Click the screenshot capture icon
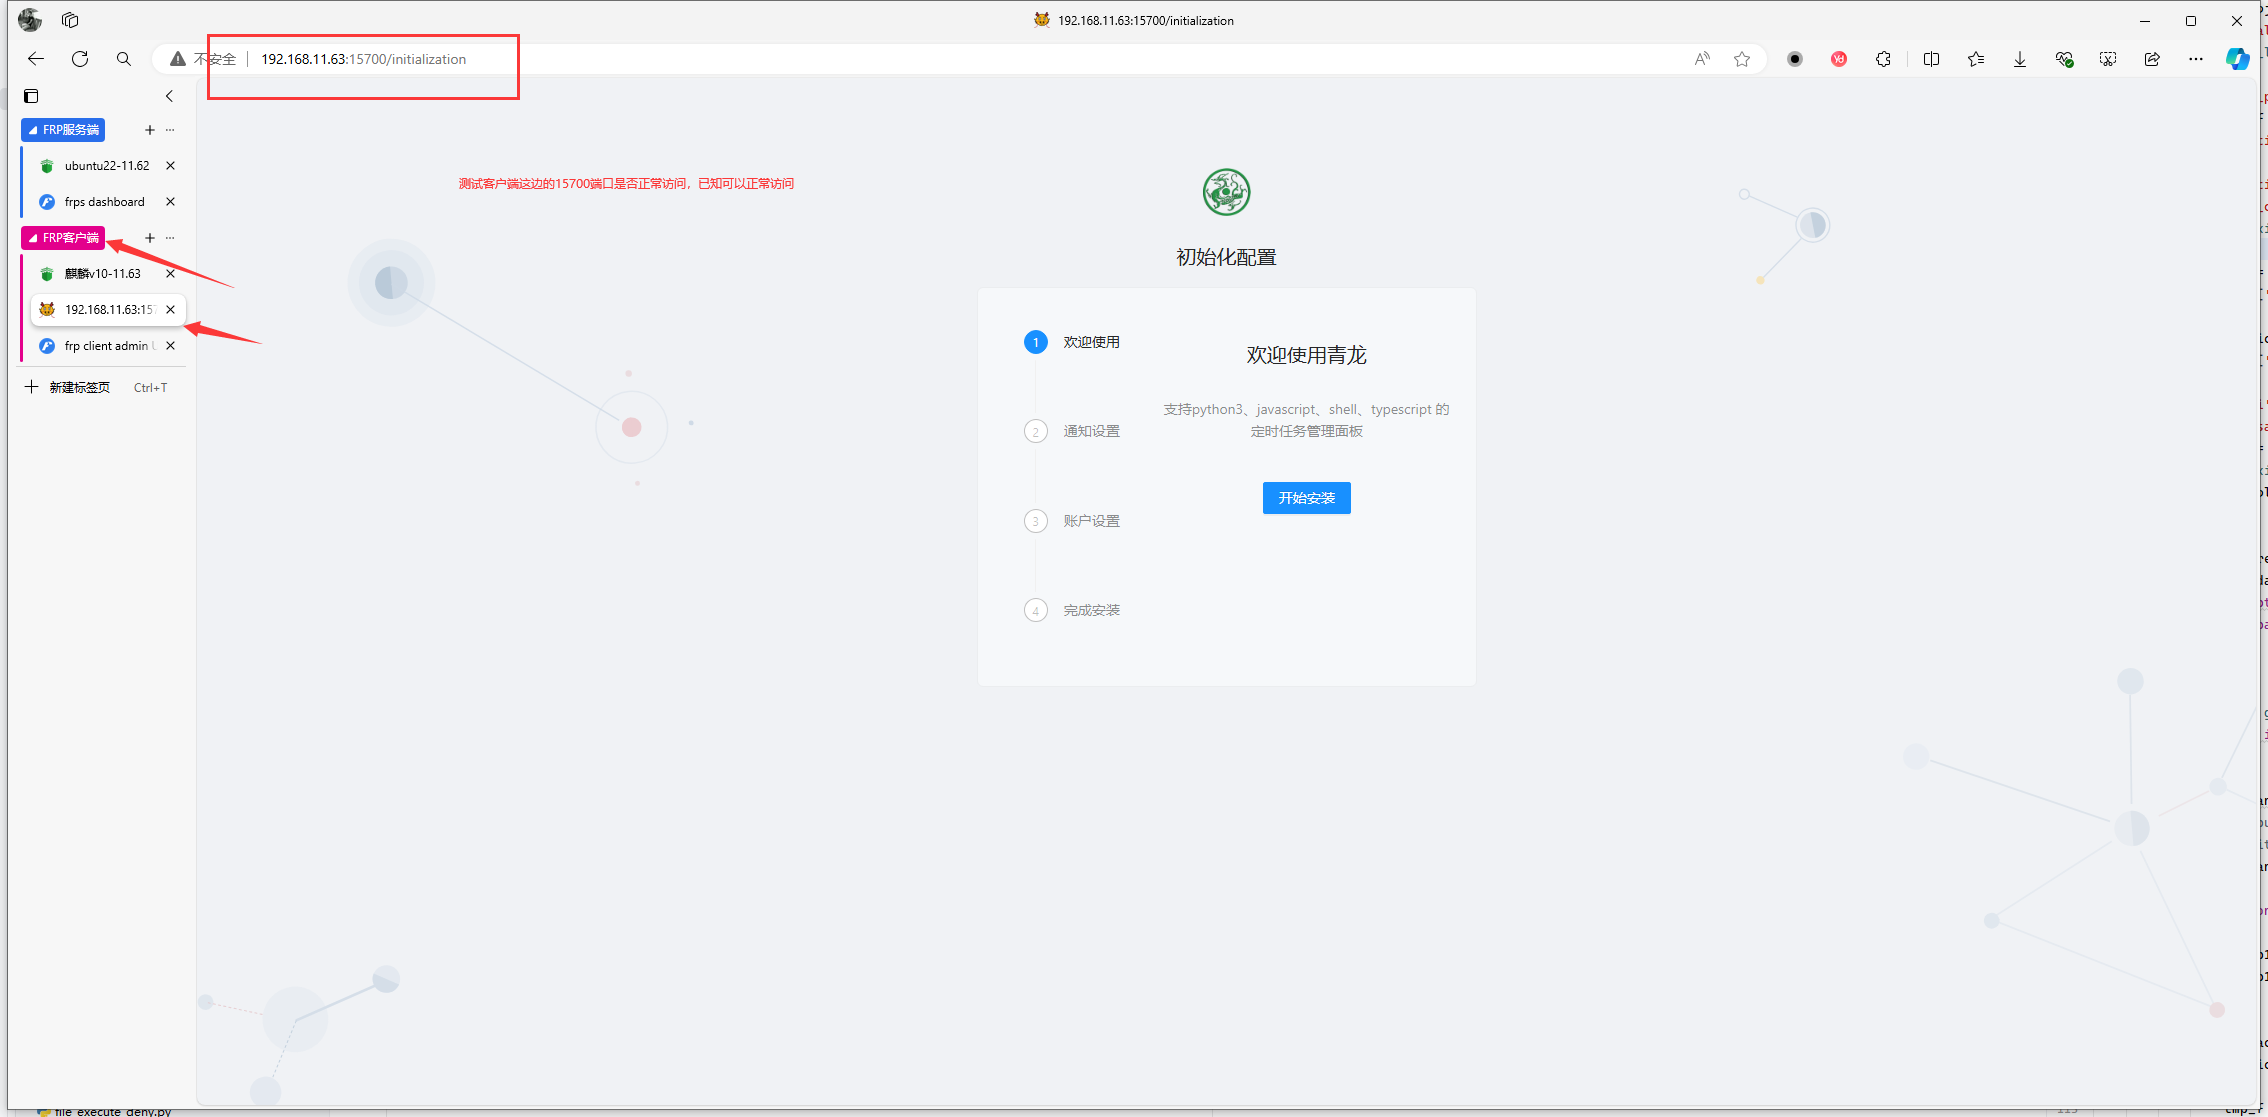The height and width of the screenshot is (1117, 2268). 2108,59
